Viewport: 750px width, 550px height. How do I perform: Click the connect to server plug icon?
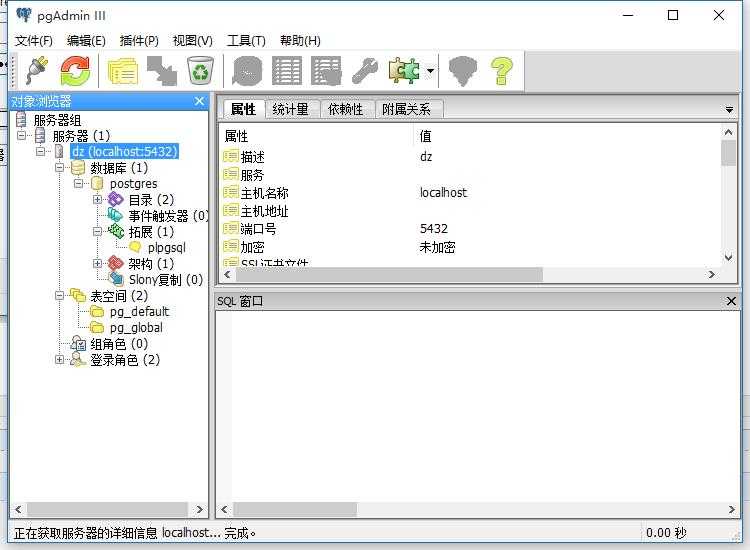(x=38, y=71)
